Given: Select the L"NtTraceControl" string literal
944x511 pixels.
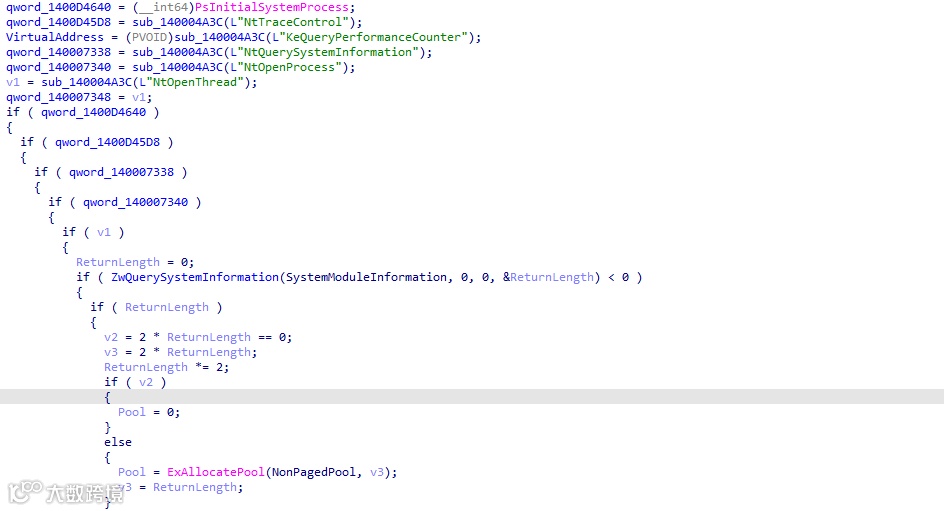Looking at the screenshot, I should (290, 22).
